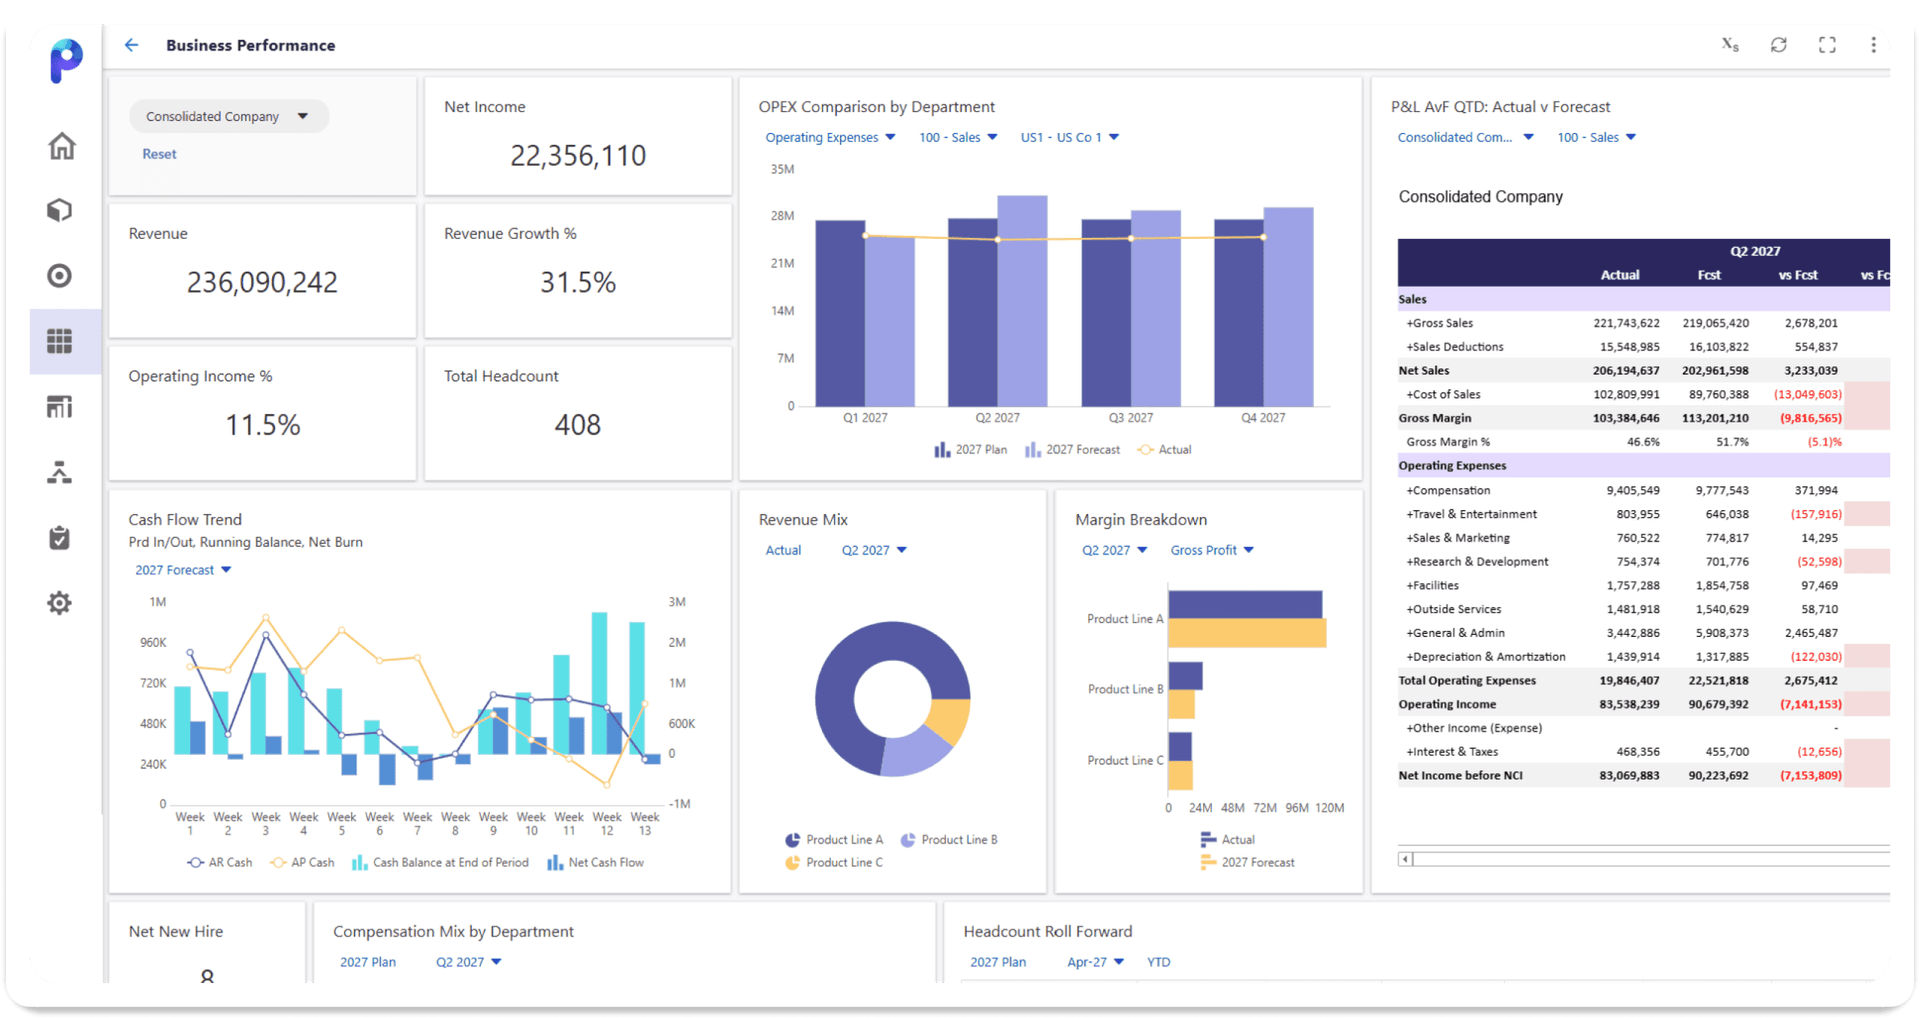The image size is (1920, 1019).
Task: Open the cube-shaped models icon in sidebar
Action: [x=60, y=210]
